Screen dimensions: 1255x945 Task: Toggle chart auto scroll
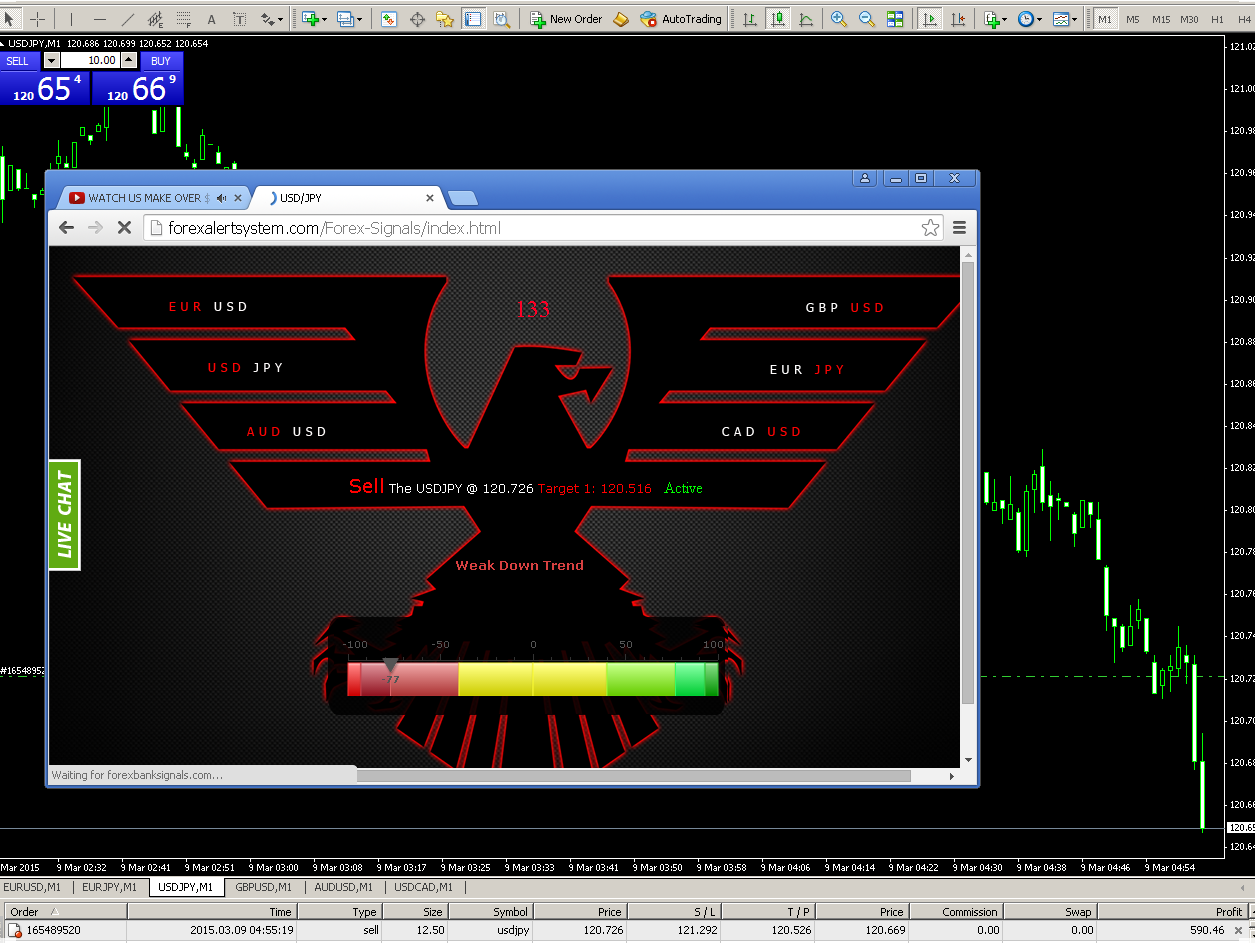pos(930,19)
